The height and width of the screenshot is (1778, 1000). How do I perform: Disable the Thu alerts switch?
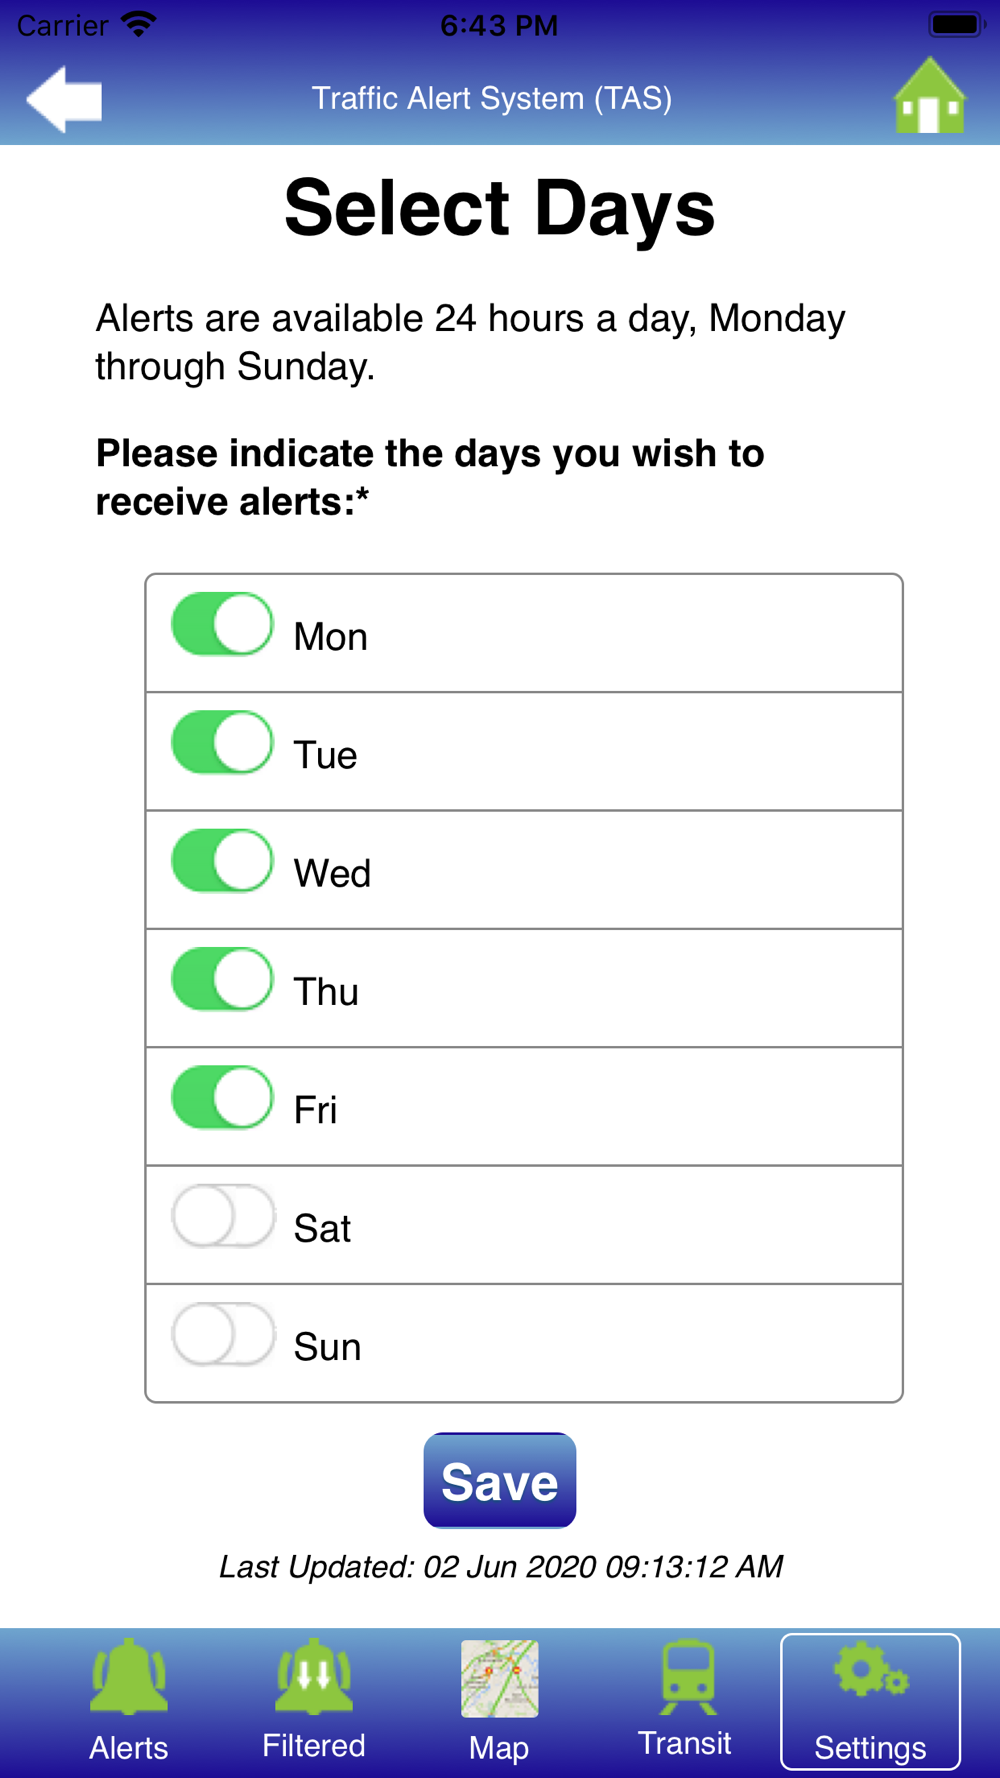point(222,979)
